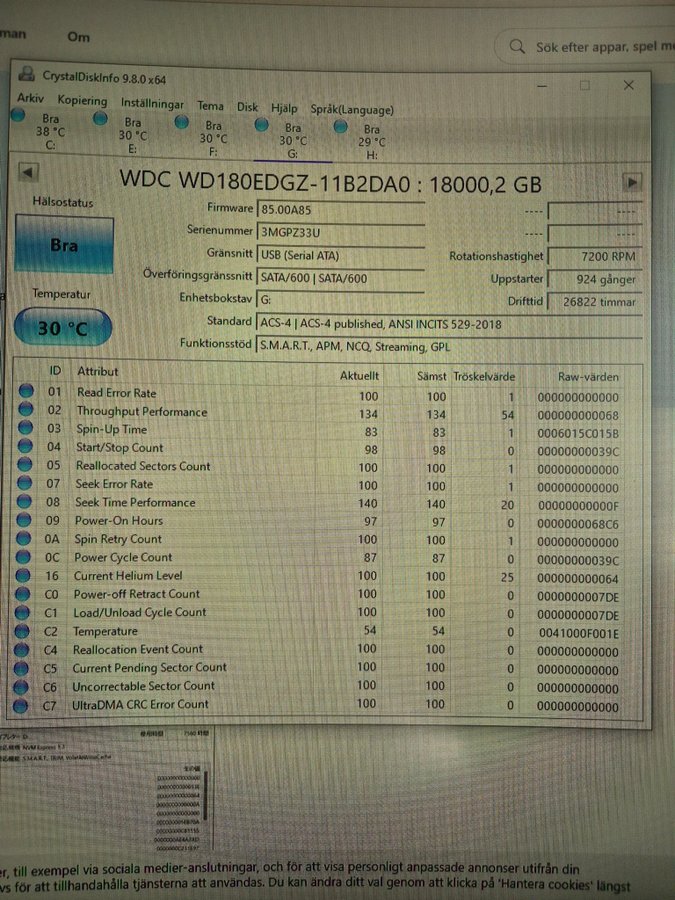Click the Enhetsbokstav field G:

pyautogui.click(x=341, y=300)
